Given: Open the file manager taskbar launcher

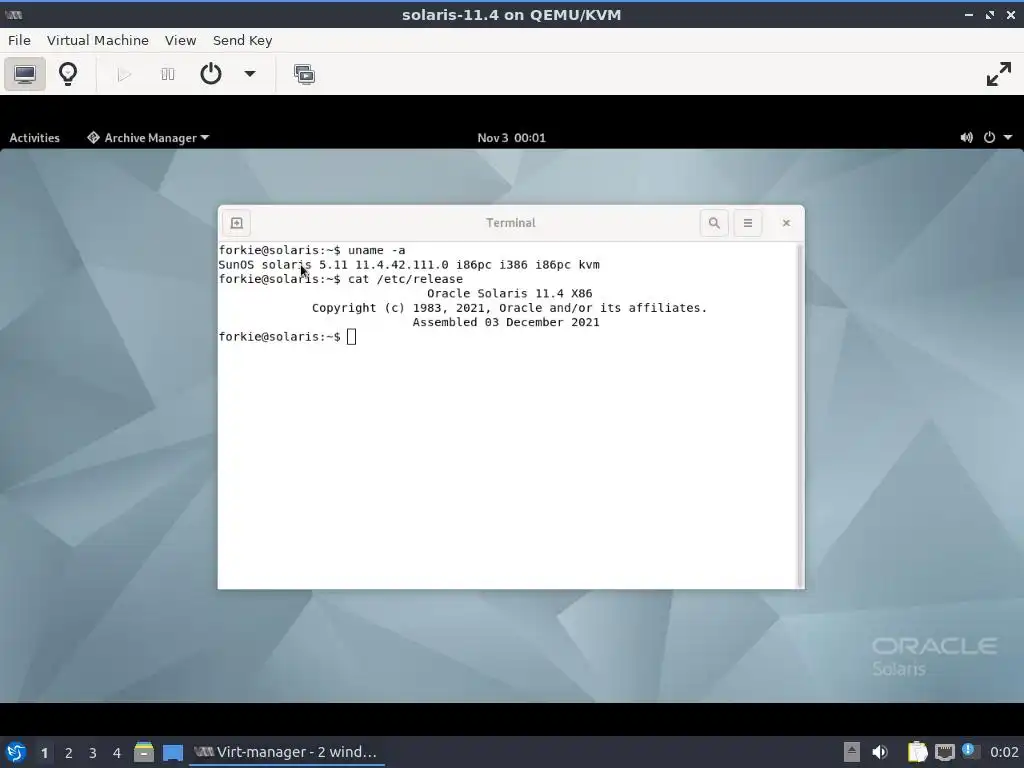Looking at the screenshot, I should (144, 752).
